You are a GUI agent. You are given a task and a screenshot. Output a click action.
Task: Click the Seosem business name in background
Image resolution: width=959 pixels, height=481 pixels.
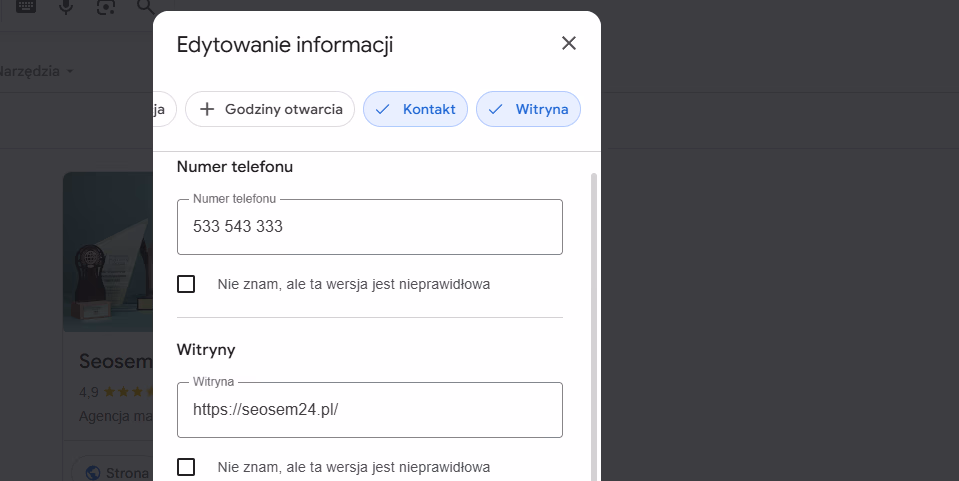tap(116, 361)
